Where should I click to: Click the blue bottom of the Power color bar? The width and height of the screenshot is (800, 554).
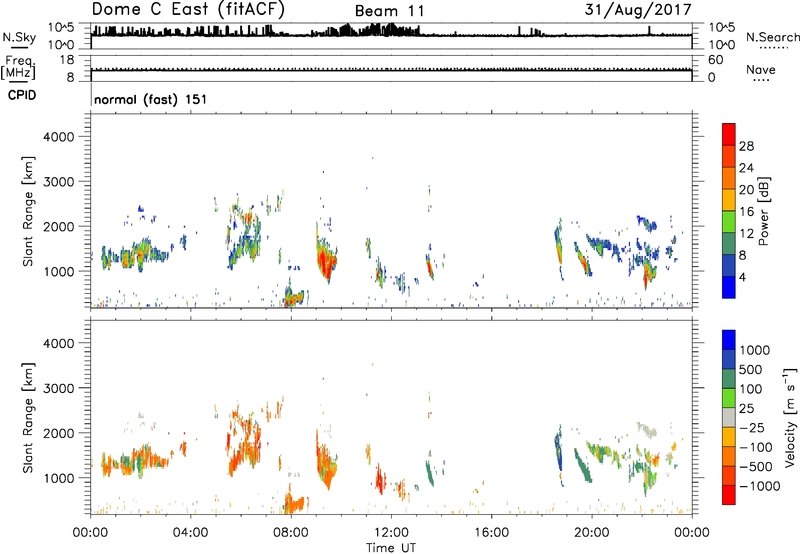729,287
